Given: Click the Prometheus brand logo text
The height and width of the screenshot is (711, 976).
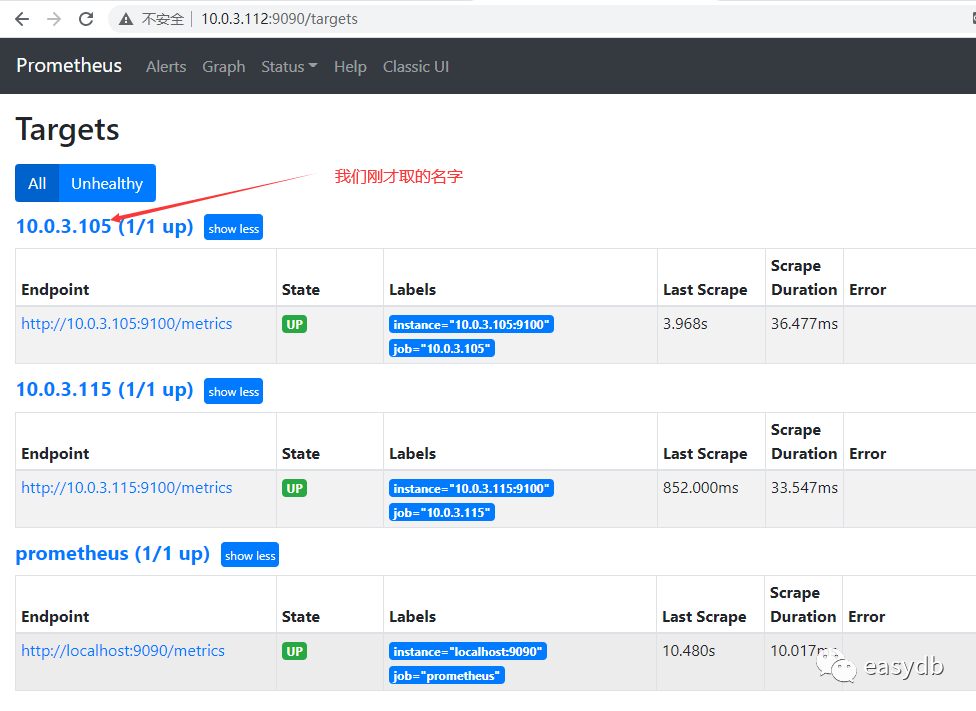Looking at the screenshot, I should pyautogui.click(x=69, y=66).
